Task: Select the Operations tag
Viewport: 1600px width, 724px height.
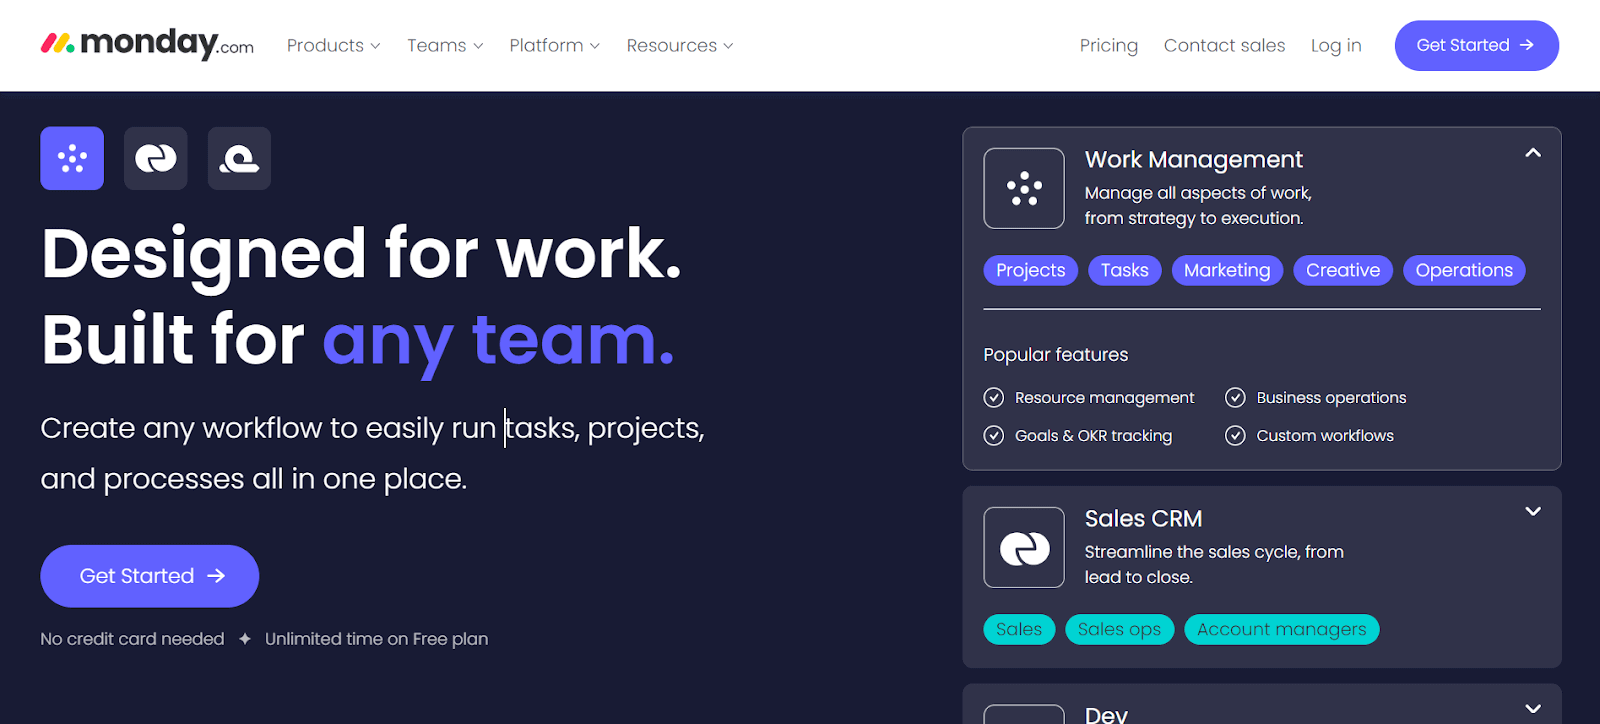Action: point(1464,270)
